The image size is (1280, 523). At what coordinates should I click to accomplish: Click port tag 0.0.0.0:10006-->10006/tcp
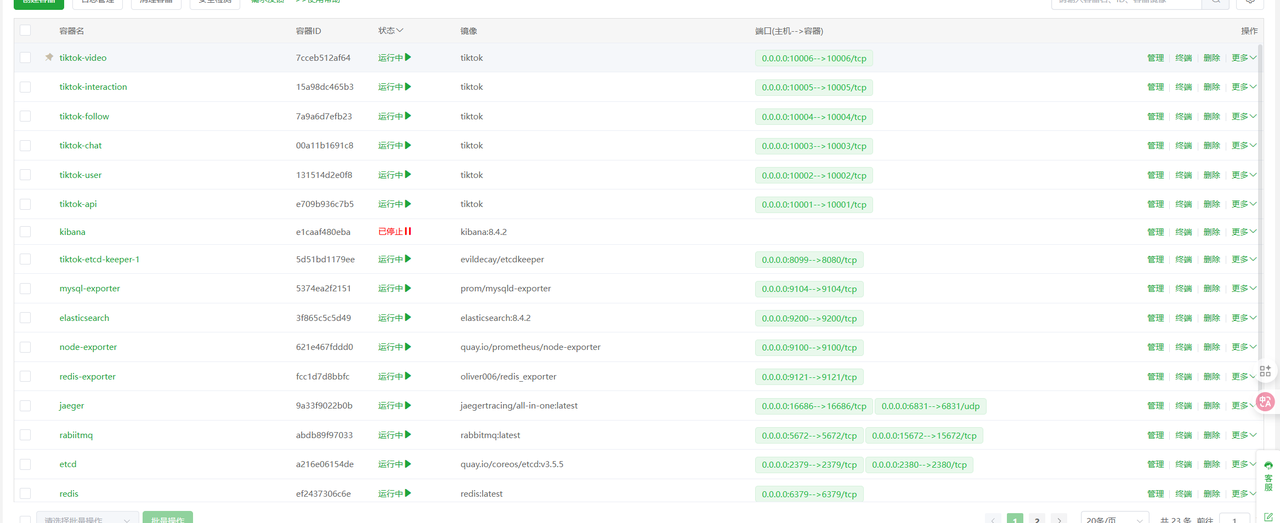click(814, 58)
